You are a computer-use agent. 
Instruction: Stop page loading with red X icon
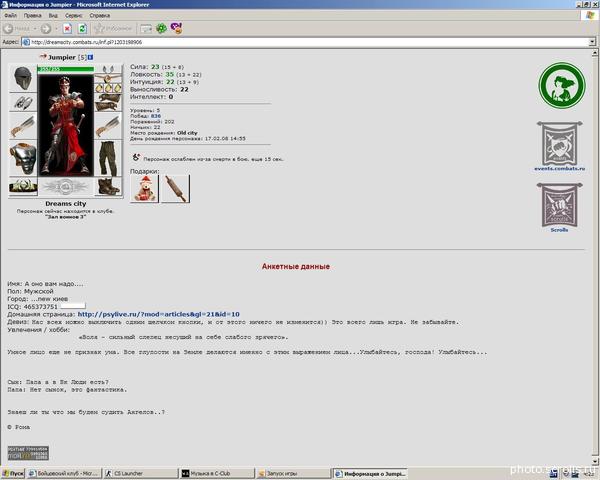point(67,28)
